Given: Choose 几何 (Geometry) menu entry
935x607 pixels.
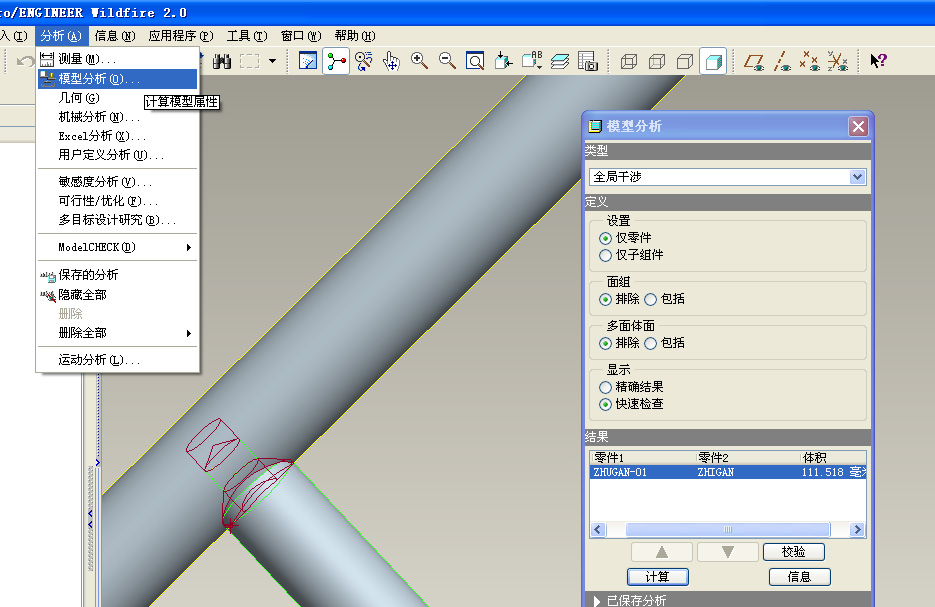Looking at the screenshot, I should coord(117,98).
